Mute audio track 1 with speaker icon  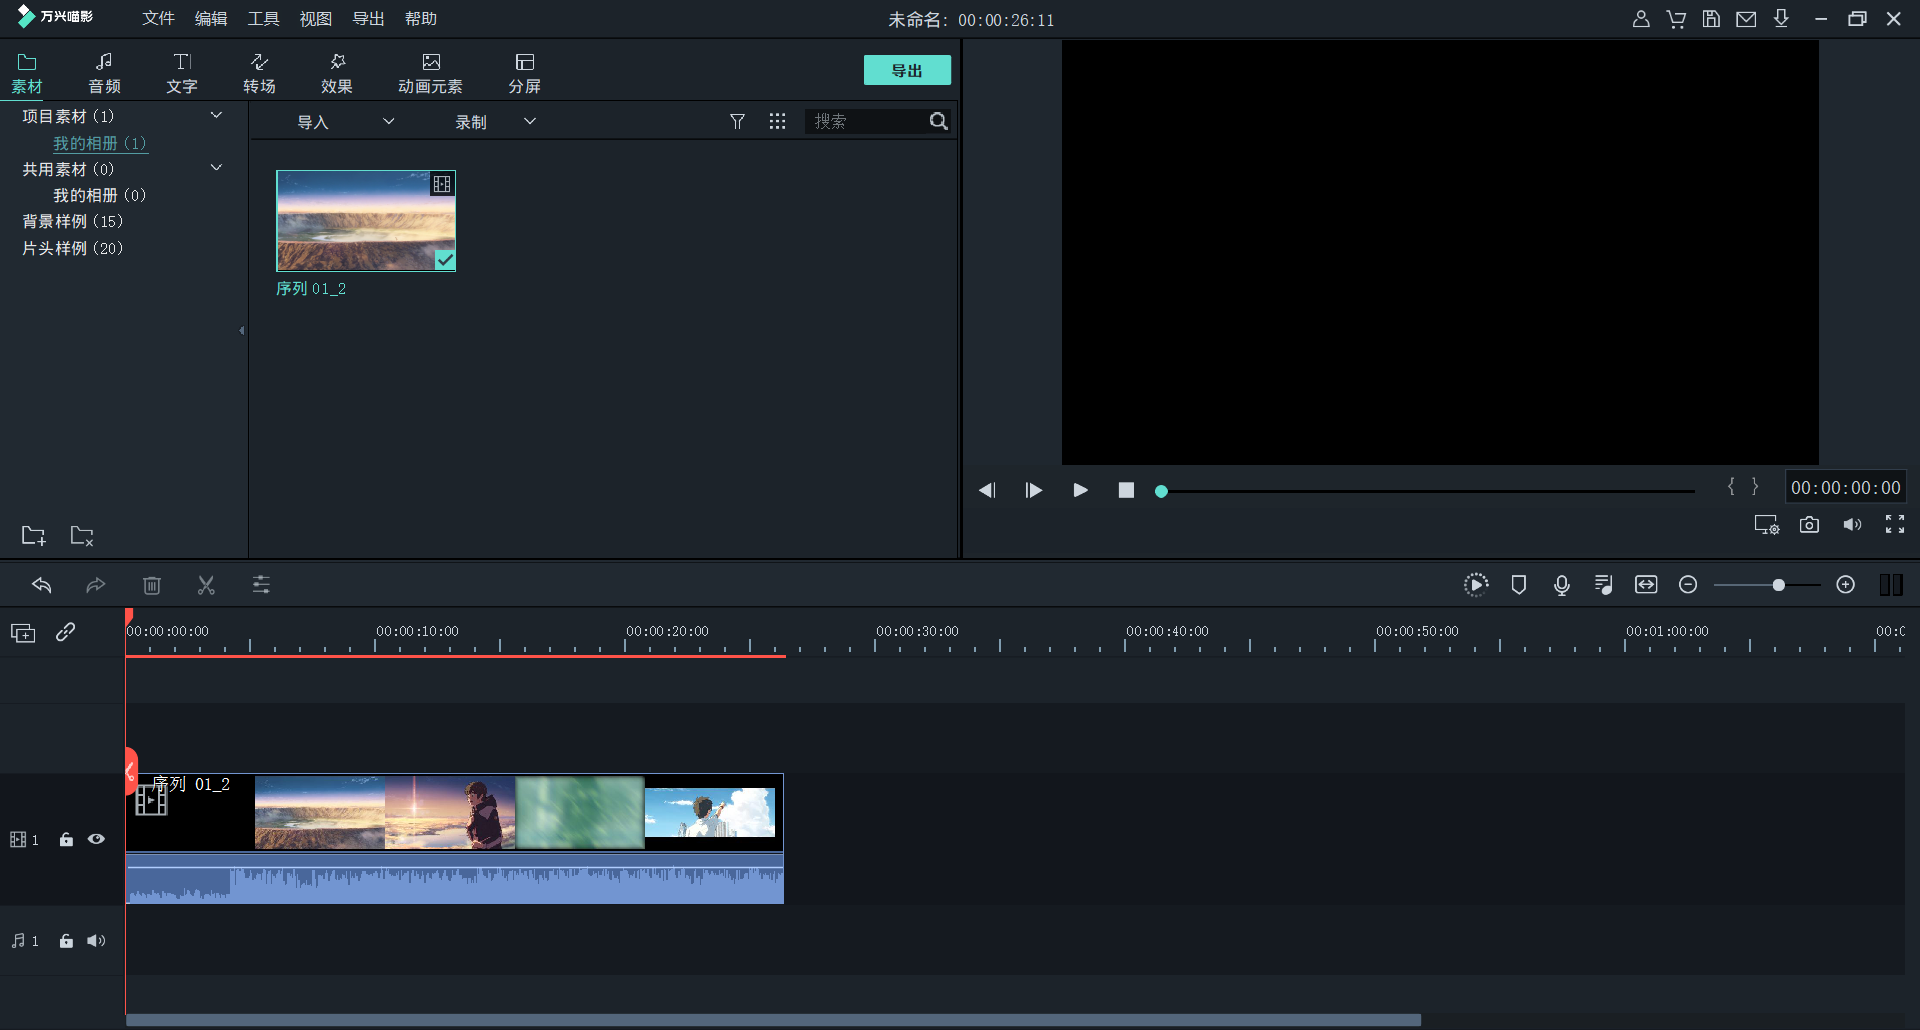tap(96, 941)
